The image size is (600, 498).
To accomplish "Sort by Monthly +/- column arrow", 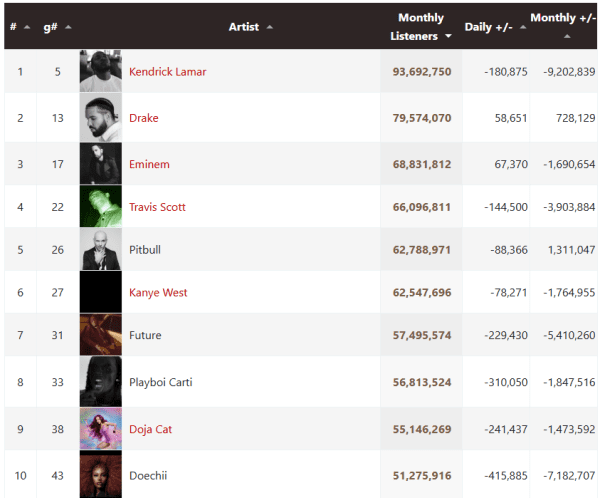I will [567, 36].
